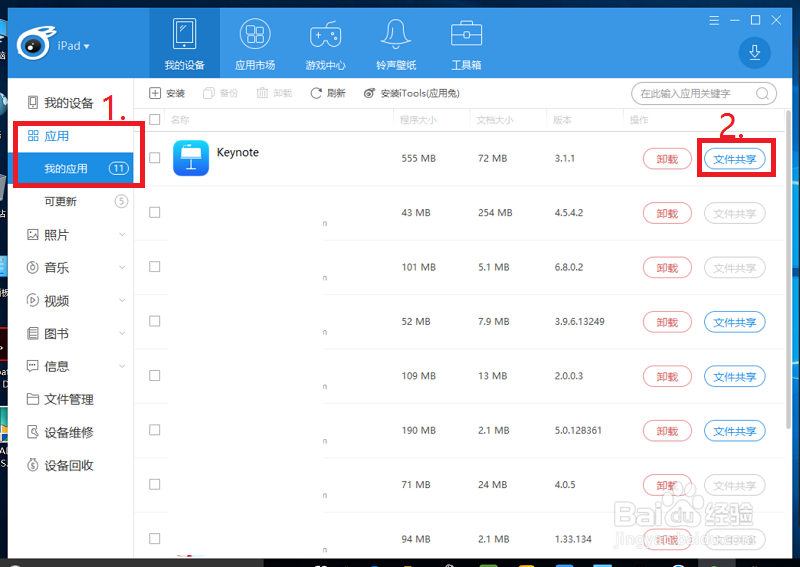This screenshot has width=800, height=567.
Task: Open the download manager arrow button
Action: [x=755, y=53]
